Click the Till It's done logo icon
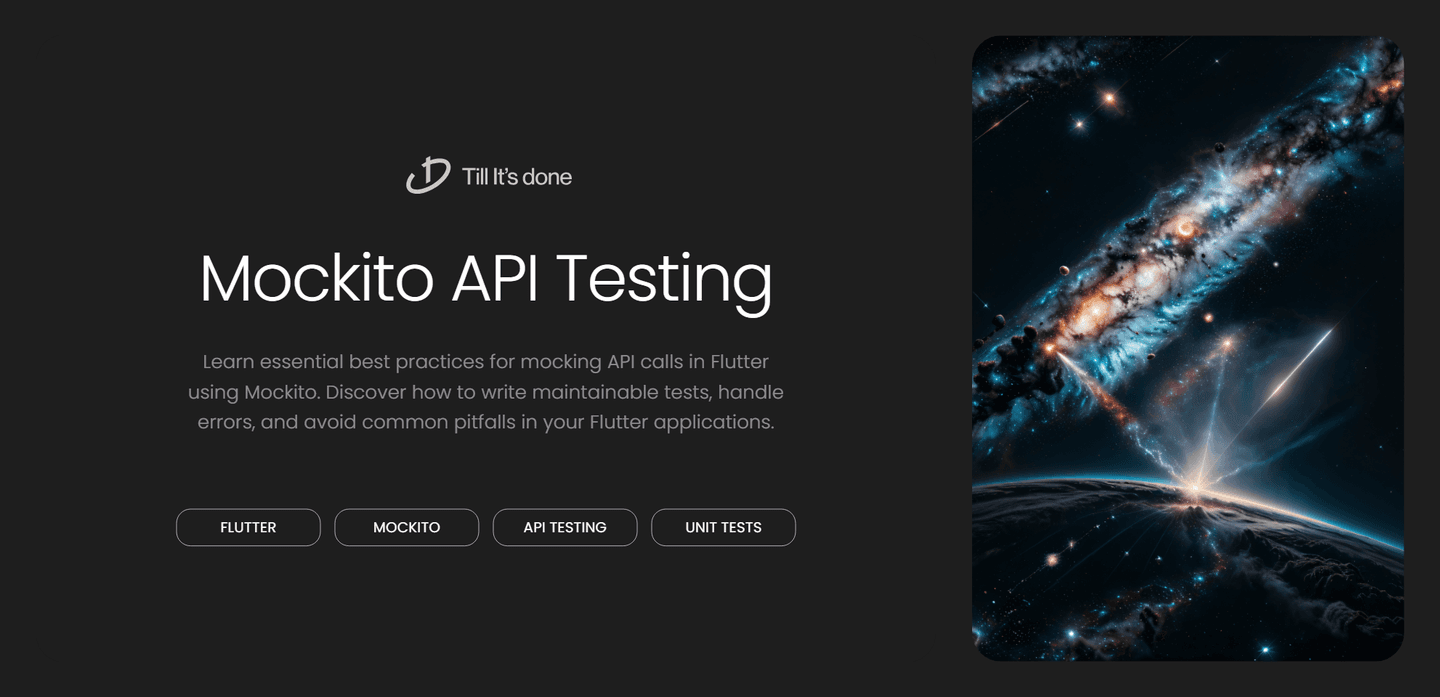 click(x=427, y=176)
